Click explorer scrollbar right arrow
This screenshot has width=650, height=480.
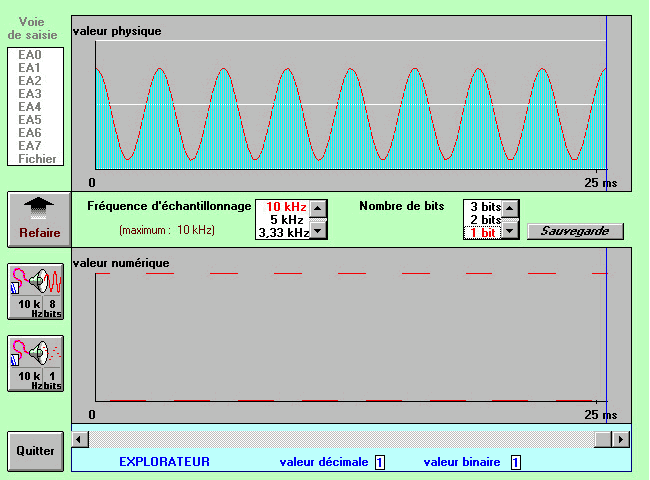click(621, 439)
